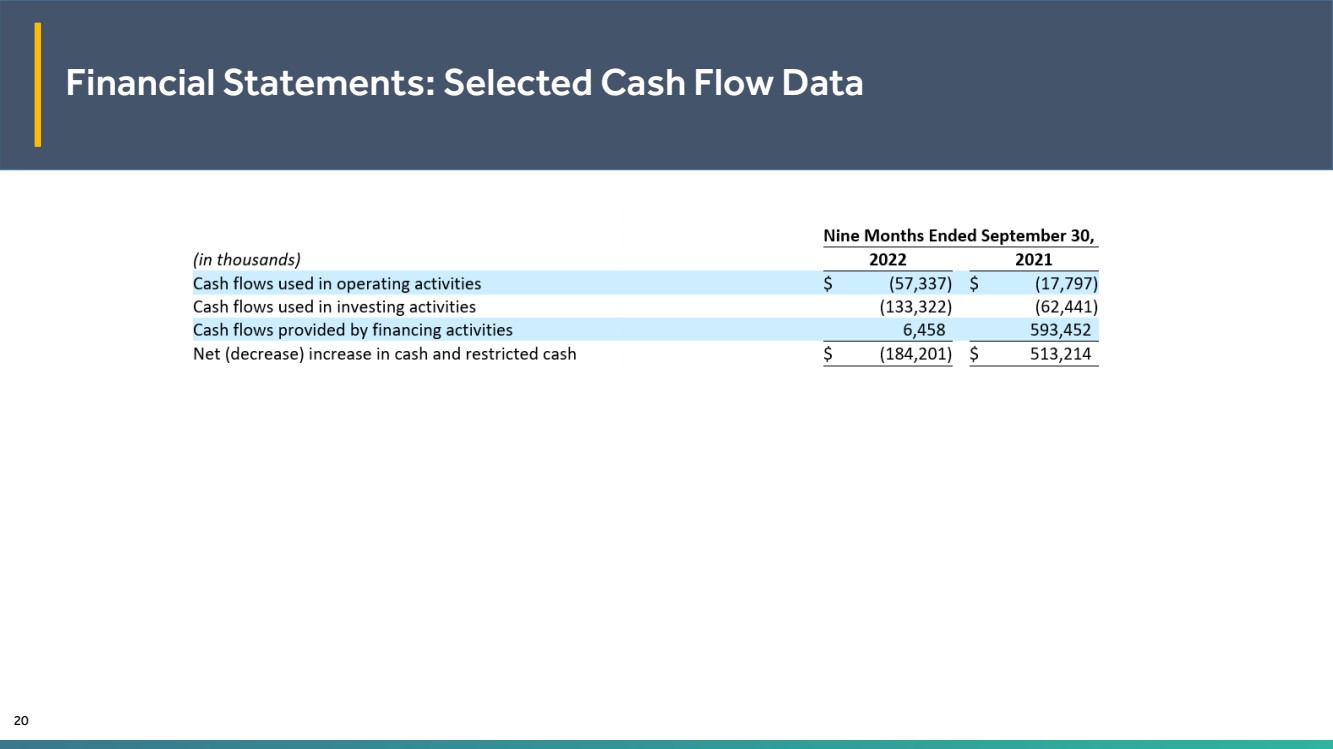Click 'Cash flows used in operating activities' row label

[x=337, y=284]
